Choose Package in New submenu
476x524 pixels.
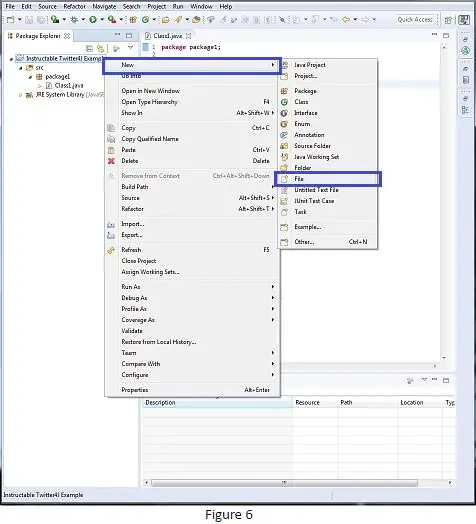[328, 91]
